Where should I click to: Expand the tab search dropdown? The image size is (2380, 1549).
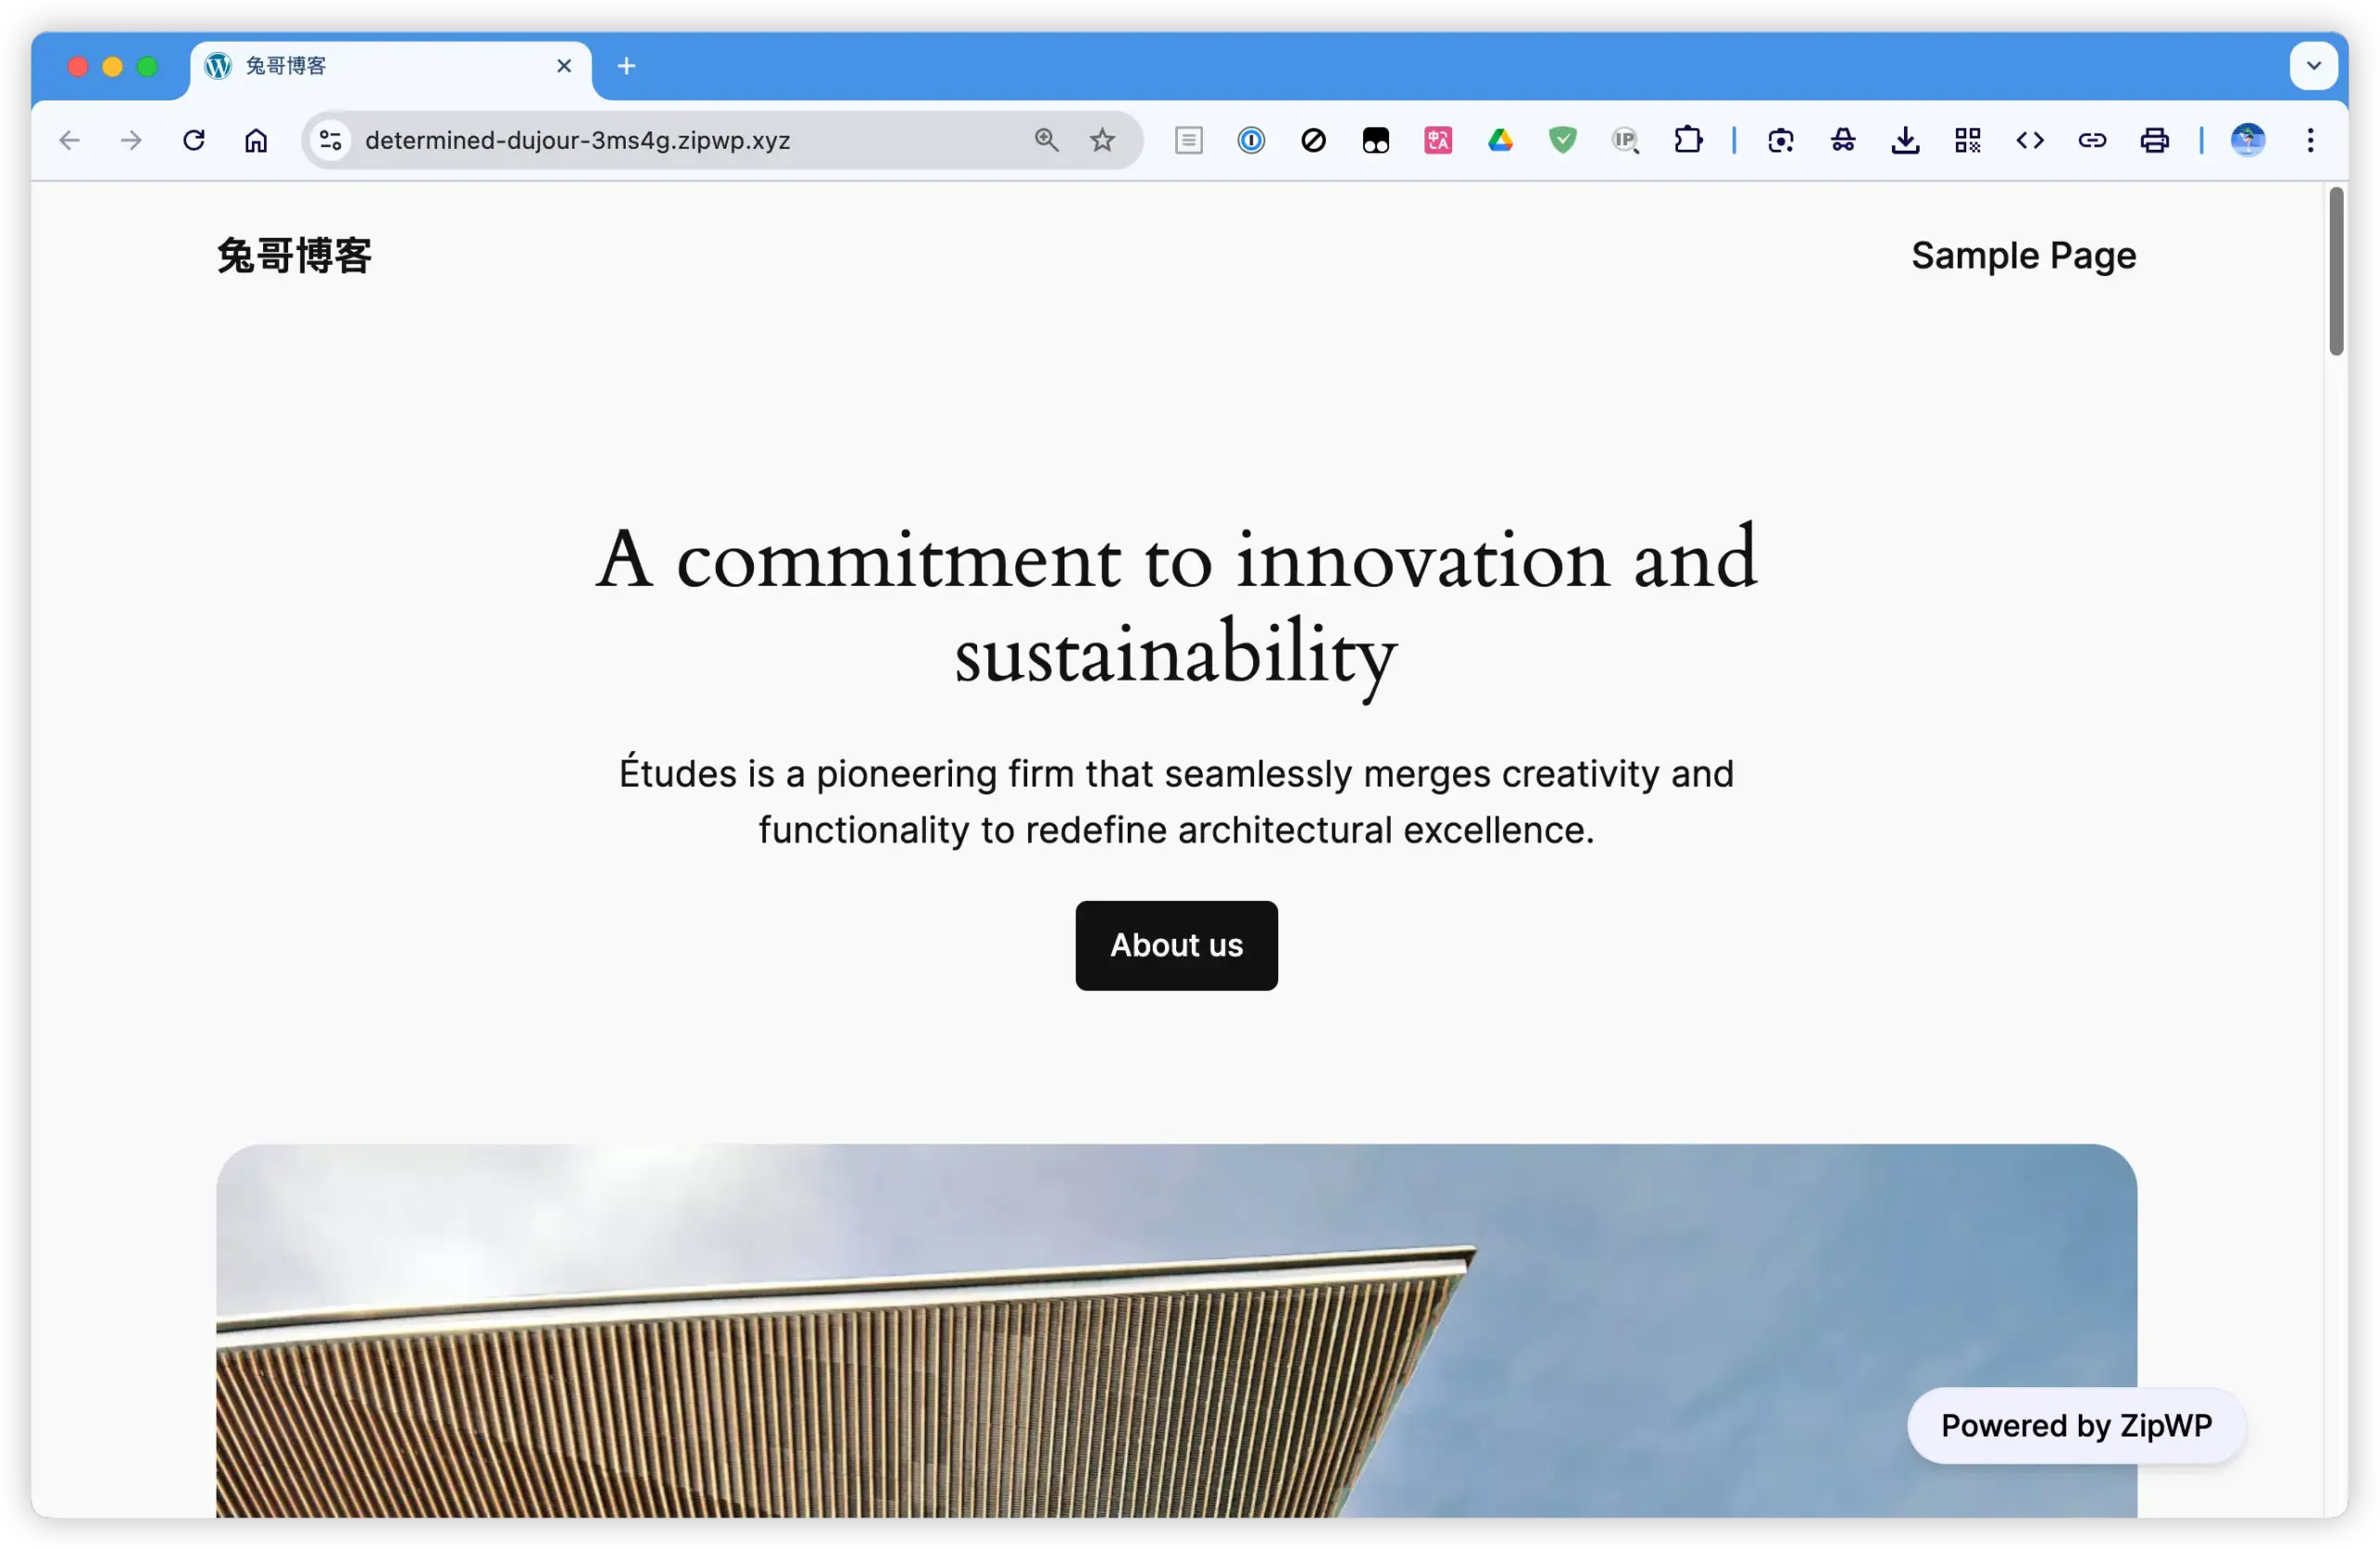tap(2314, 66)
